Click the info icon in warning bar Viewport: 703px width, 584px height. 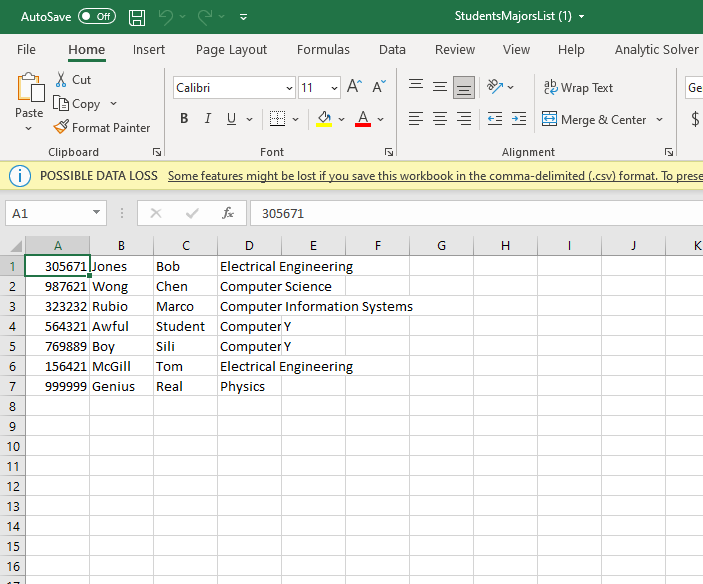pos(20,176)
